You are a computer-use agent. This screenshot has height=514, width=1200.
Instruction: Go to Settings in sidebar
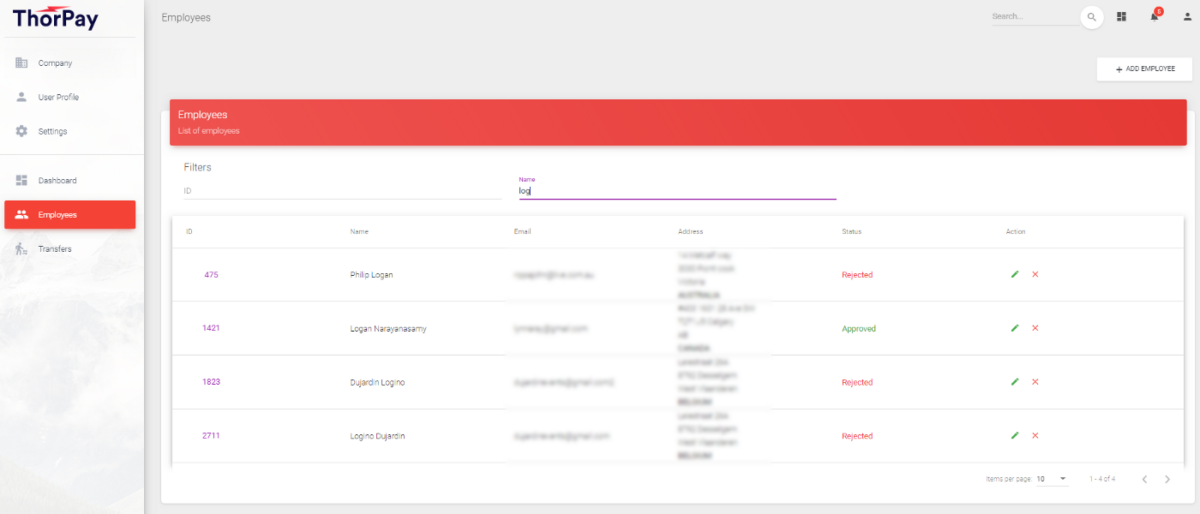(52, 131)
